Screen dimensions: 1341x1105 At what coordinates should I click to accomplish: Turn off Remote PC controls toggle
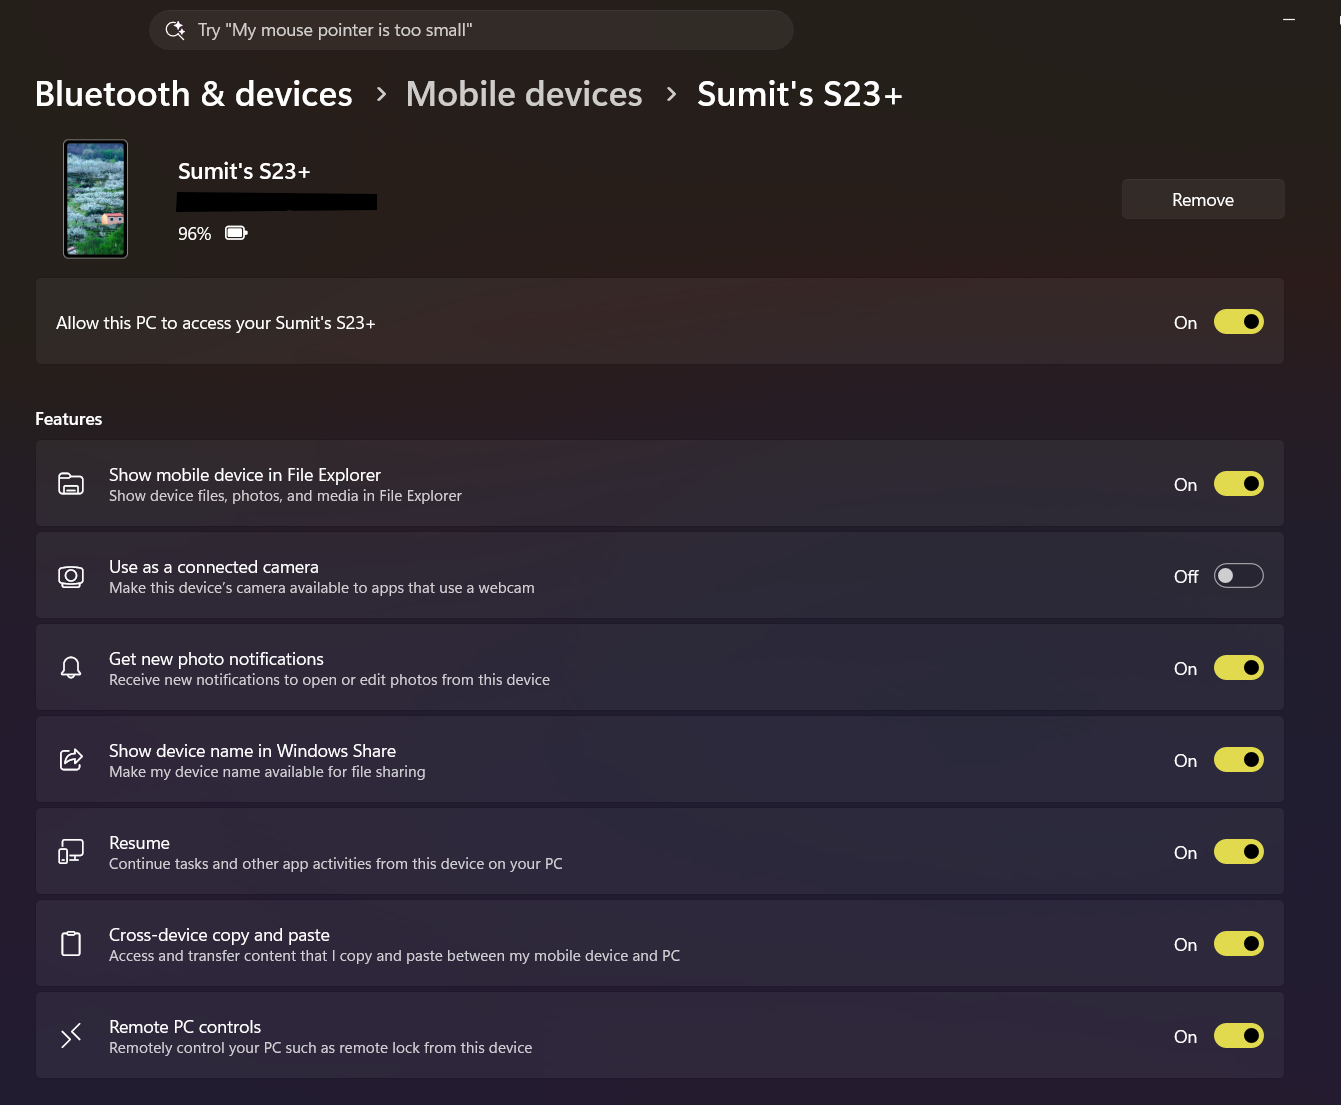pos(1238,1036)
